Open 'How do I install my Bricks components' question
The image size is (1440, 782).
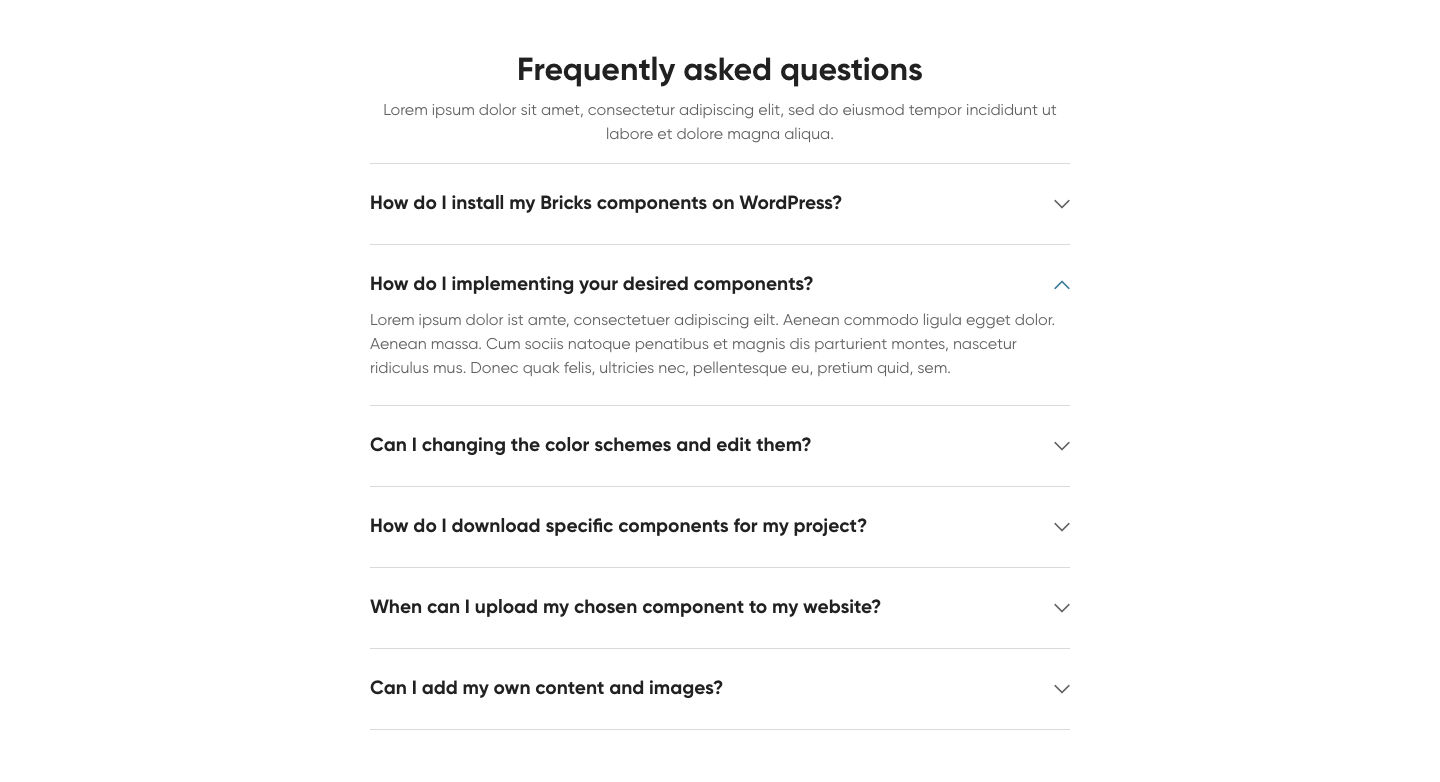point(605,203)
